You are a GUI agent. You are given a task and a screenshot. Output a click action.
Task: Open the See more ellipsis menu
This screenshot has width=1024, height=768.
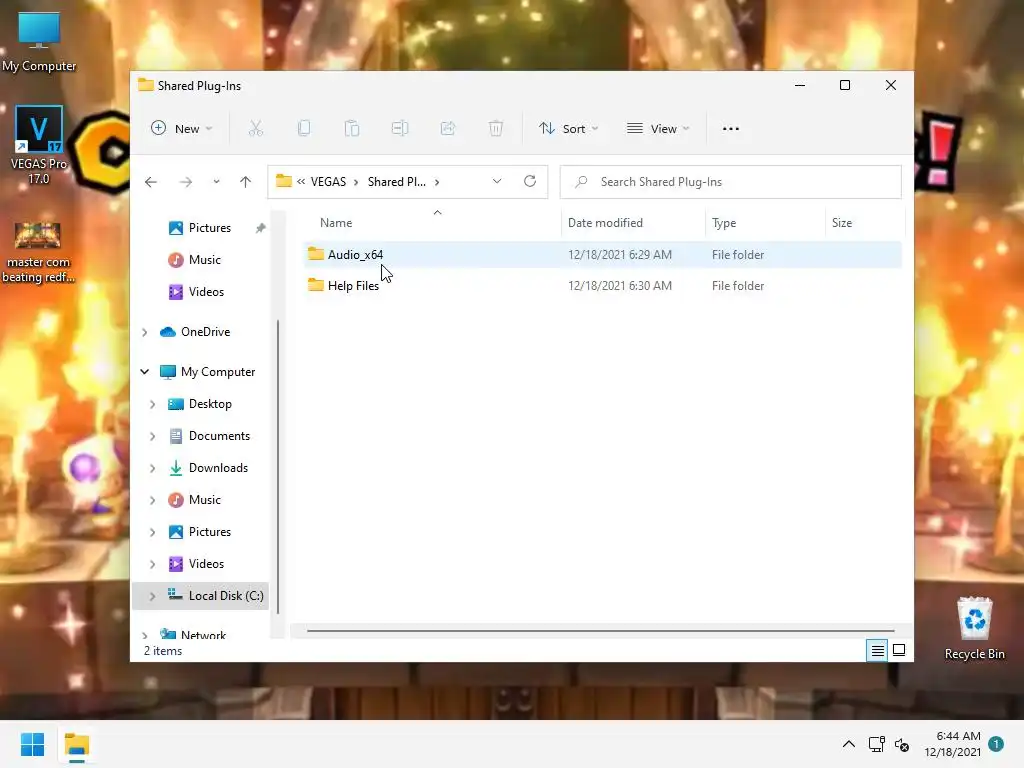[731, 129]
